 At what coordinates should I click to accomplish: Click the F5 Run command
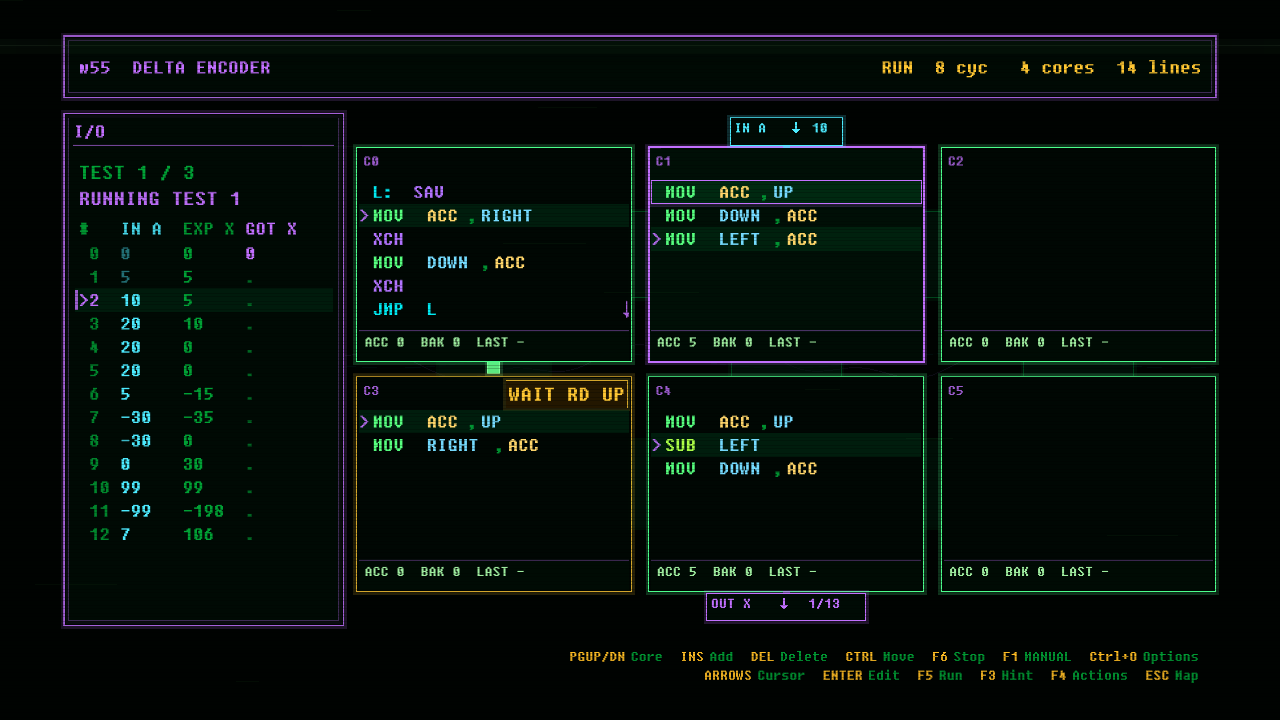tap(940, 675)
